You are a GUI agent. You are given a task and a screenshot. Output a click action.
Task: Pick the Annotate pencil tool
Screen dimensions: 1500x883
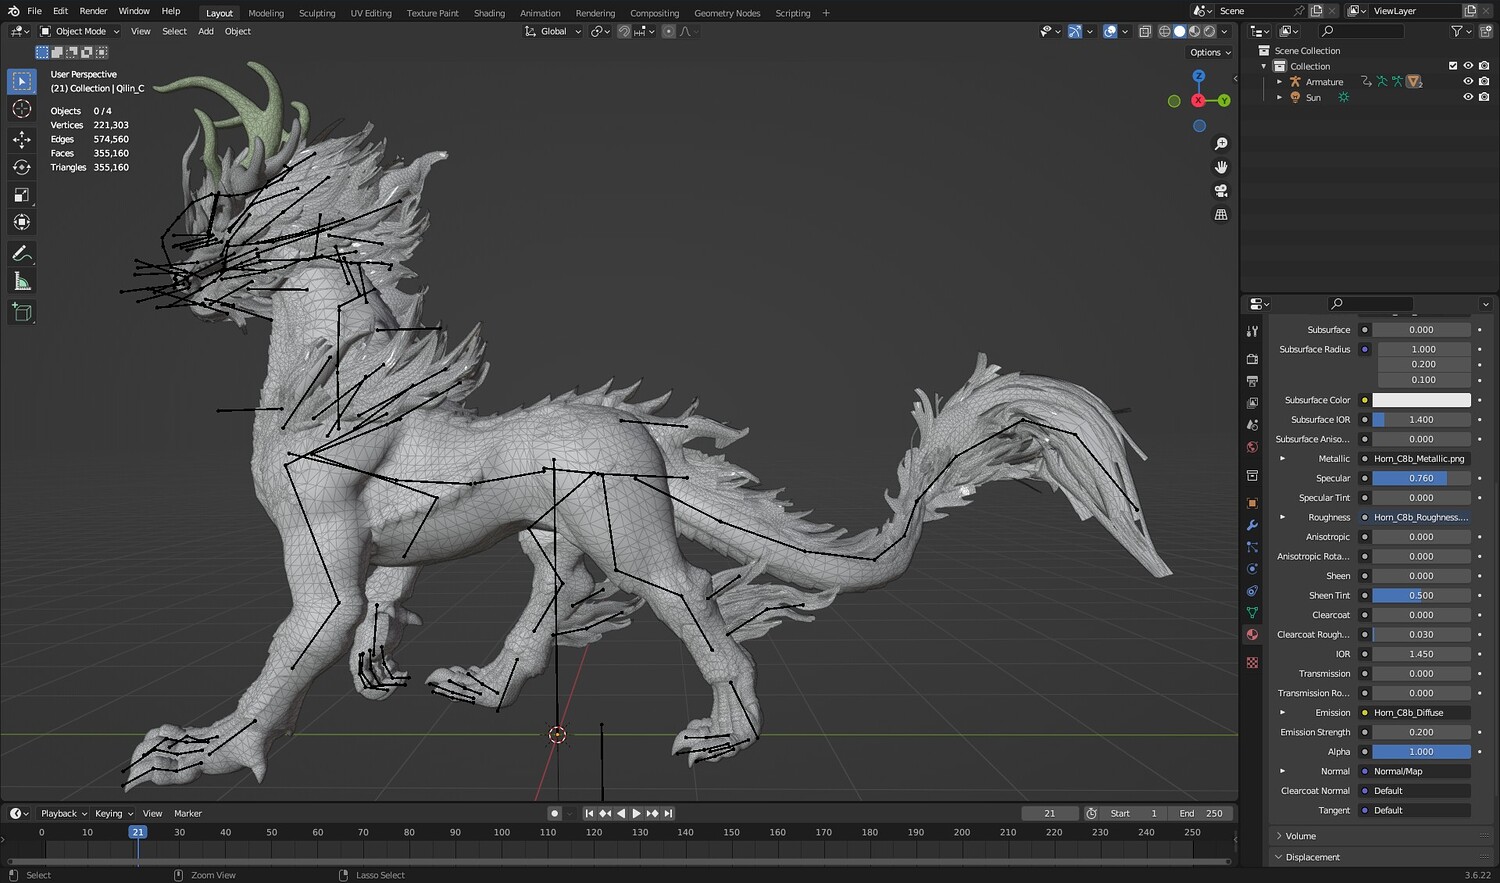(22, 254)
